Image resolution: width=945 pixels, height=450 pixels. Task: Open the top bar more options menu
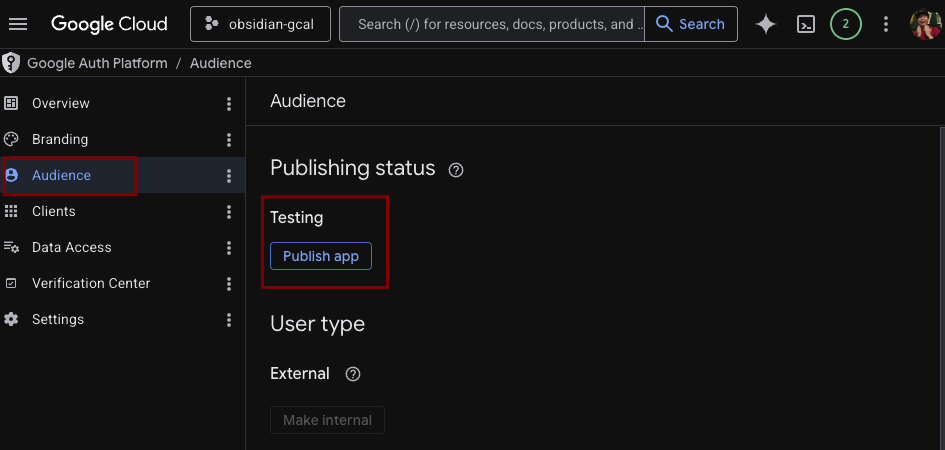[885, 24]
